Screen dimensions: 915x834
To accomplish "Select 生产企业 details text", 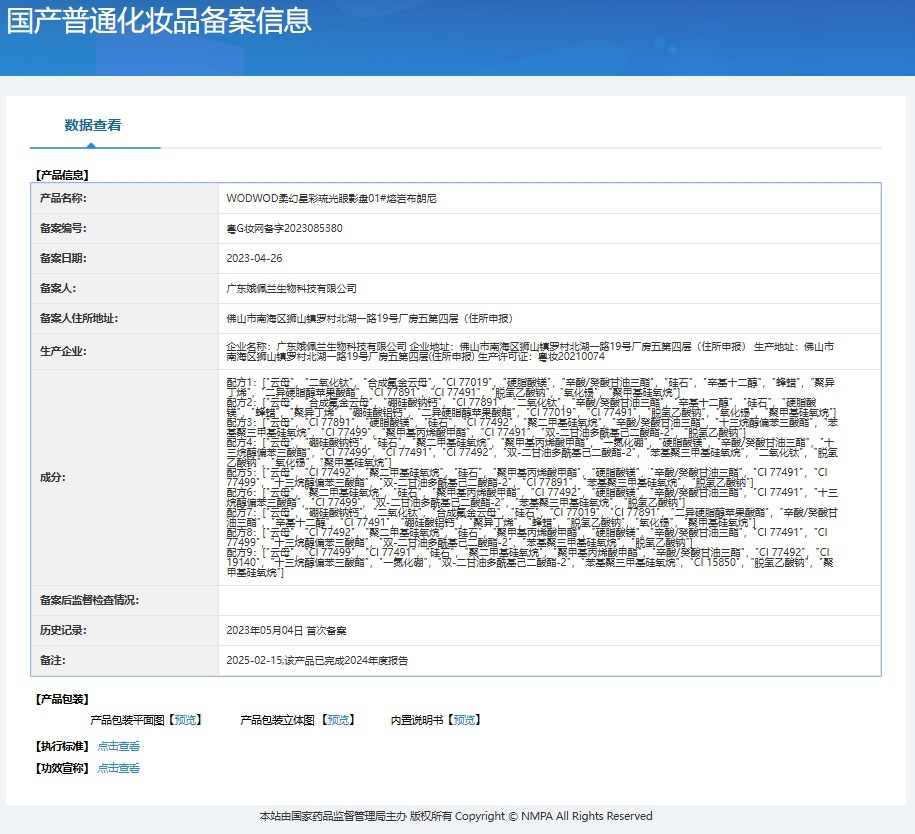I will pos(530,351).
